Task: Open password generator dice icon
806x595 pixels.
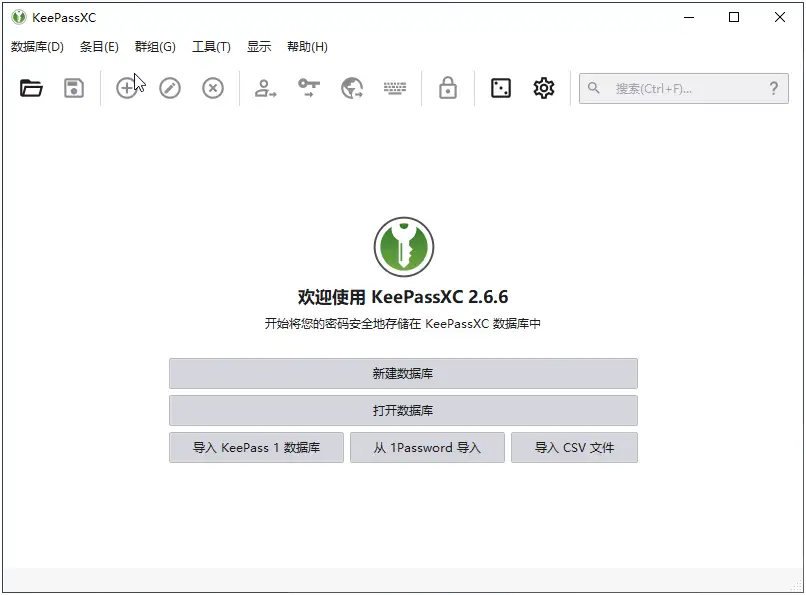Action: tap(501, 88)
